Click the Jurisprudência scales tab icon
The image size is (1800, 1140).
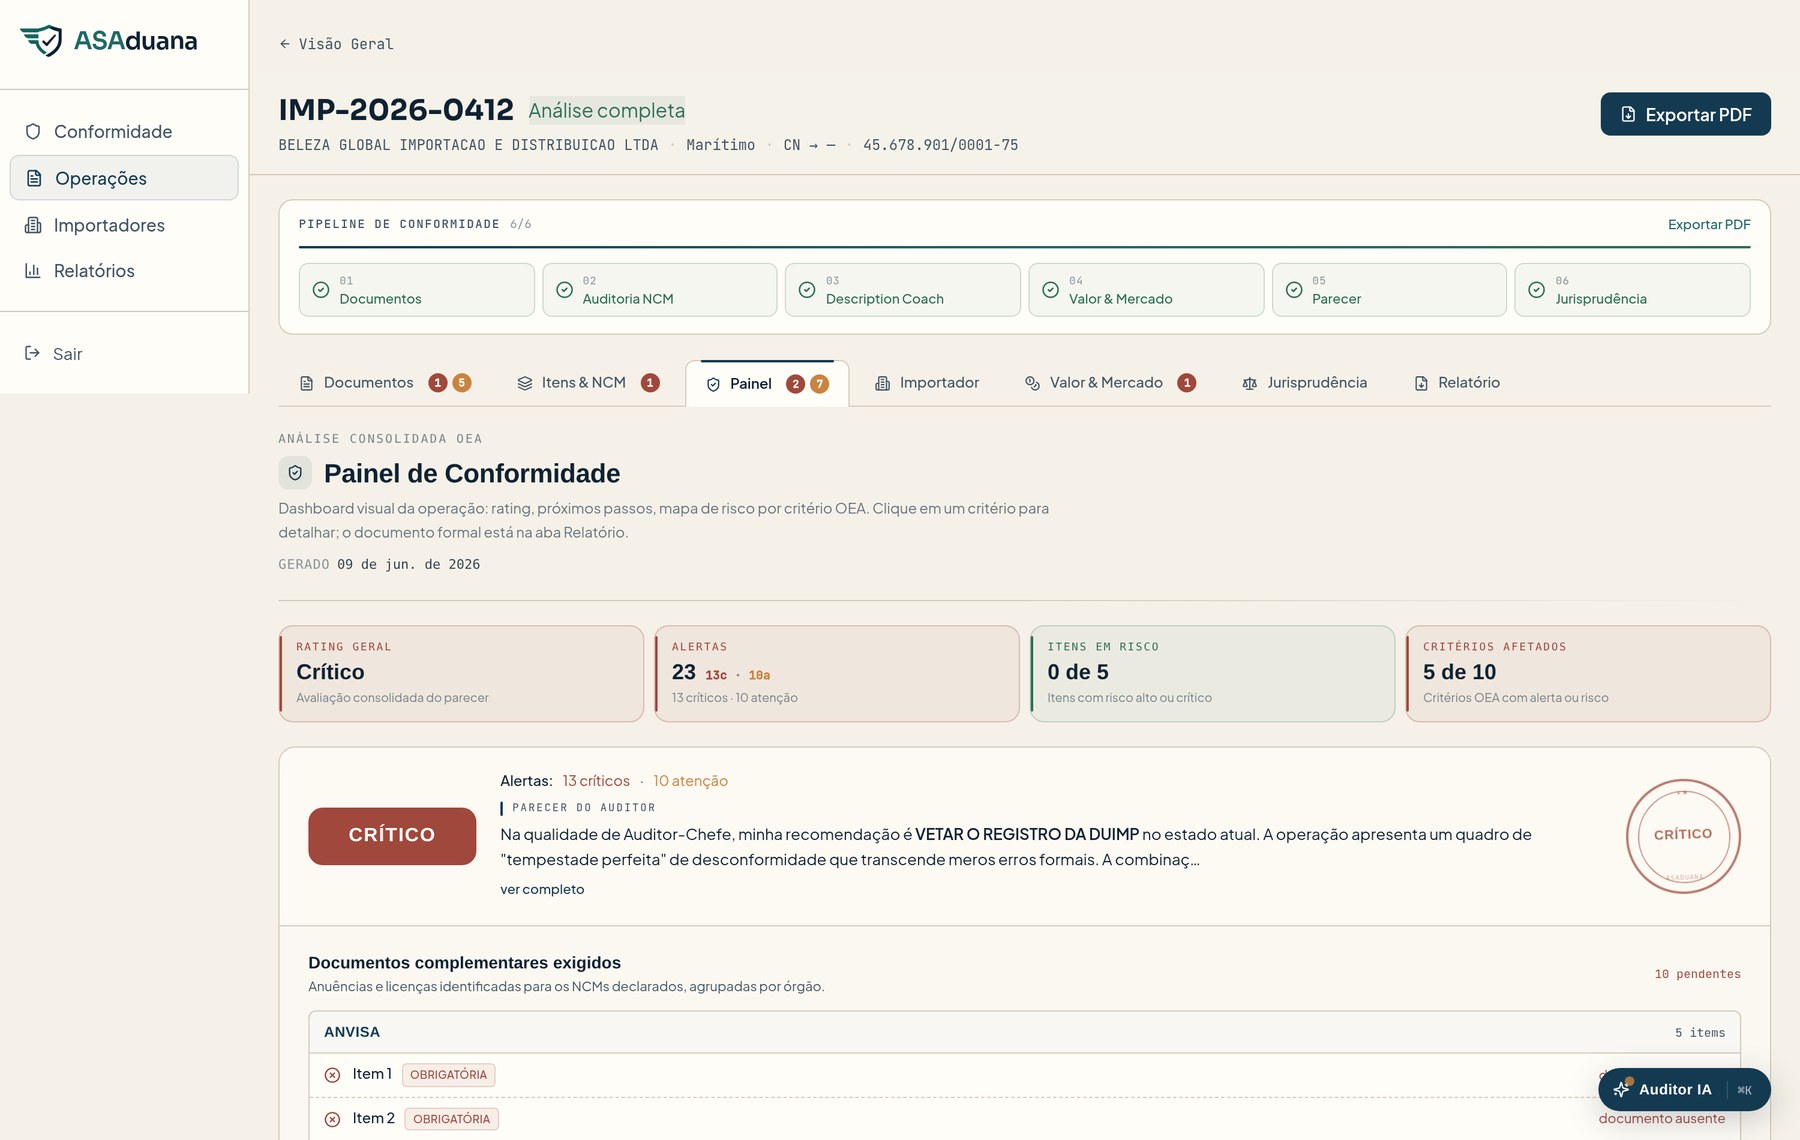click(1249, 383)
